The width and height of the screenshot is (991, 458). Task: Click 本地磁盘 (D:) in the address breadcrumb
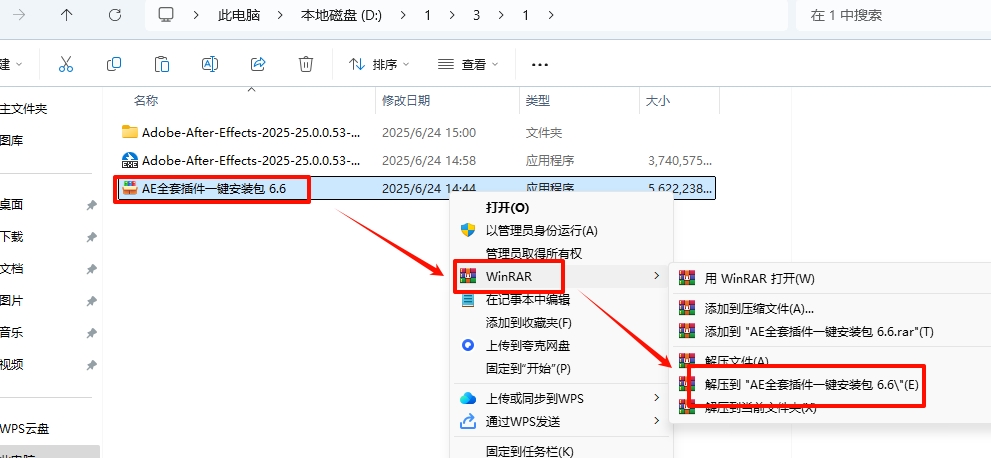(x=341, y=15)
